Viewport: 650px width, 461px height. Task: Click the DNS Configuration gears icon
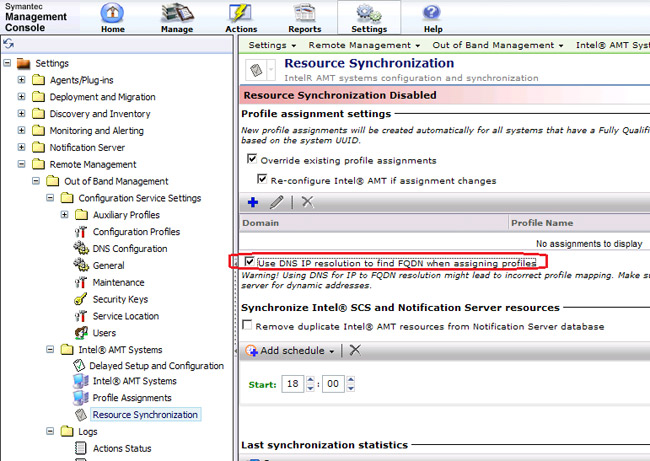81,248
